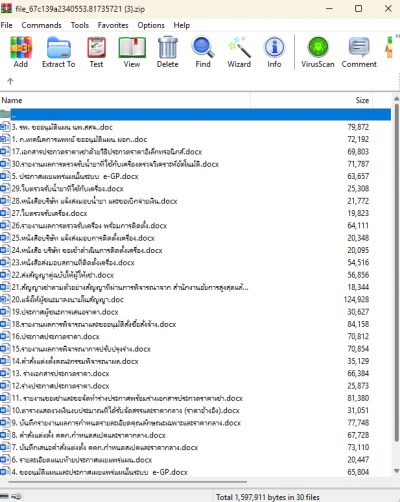Select the file starting with '1.' (.doc)
This screenshot has width=400, height=502.
[x=195, y=139]
